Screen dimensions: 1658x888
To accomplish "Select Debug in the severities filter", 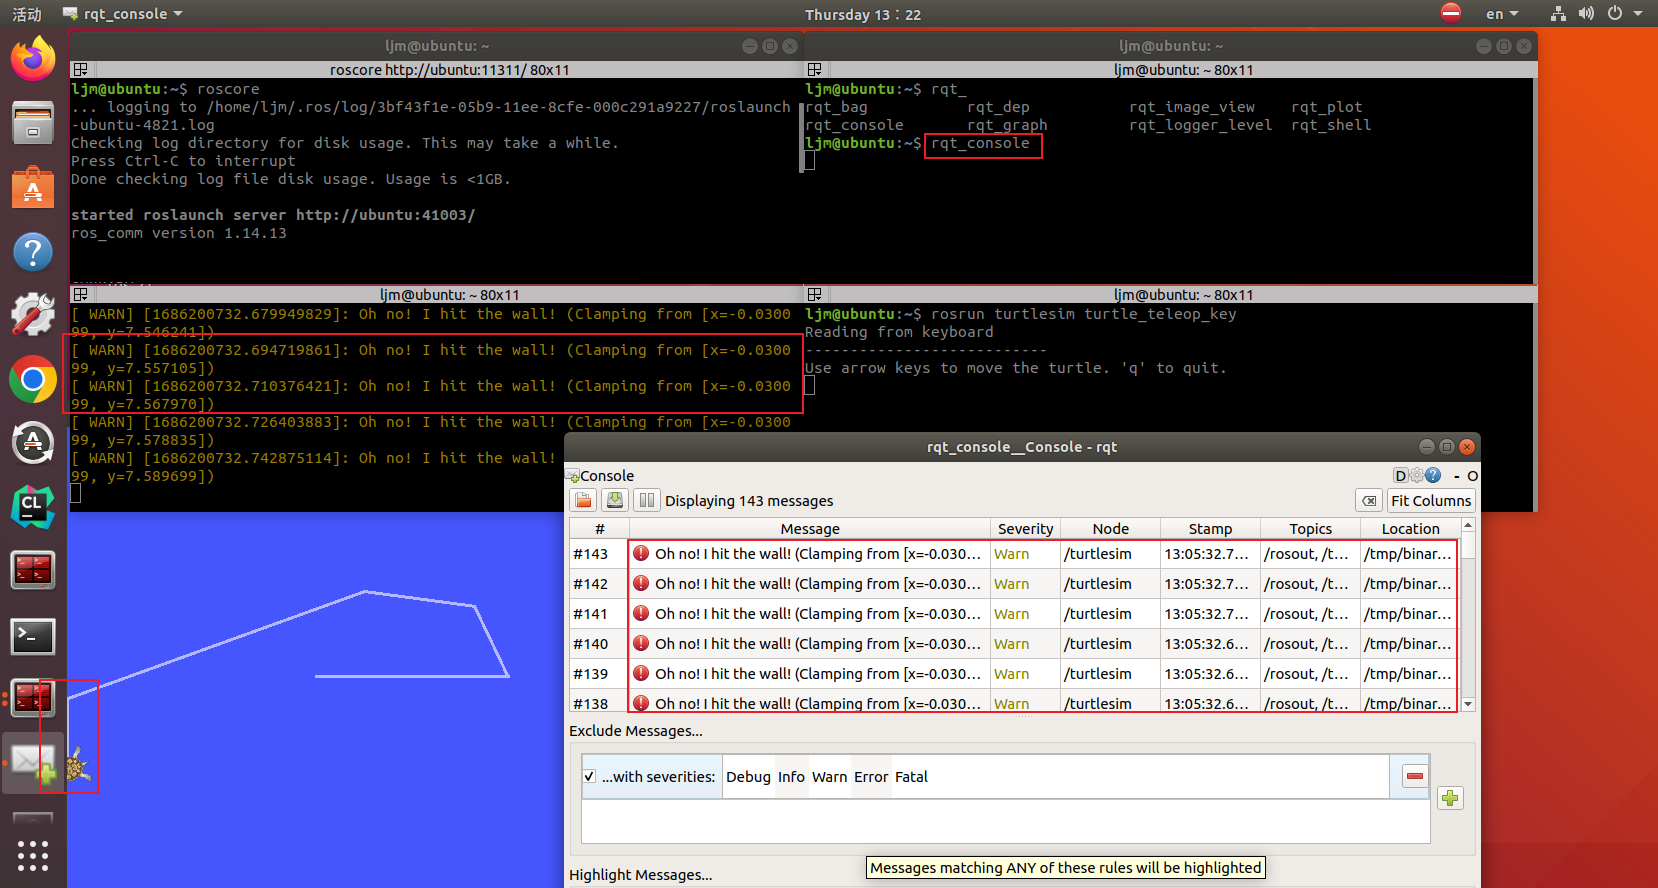I will (x=748, y=776).
